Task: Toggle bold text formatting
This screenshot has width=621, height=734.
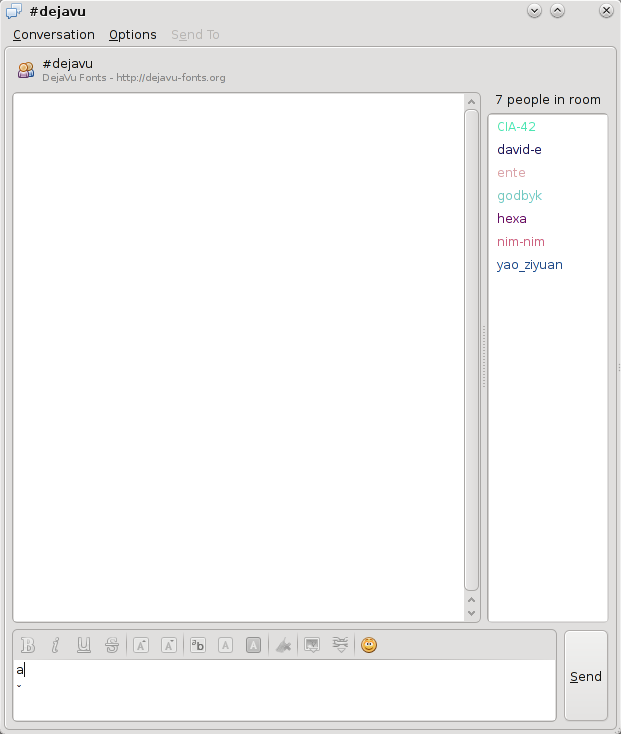Action: (28, 645)
